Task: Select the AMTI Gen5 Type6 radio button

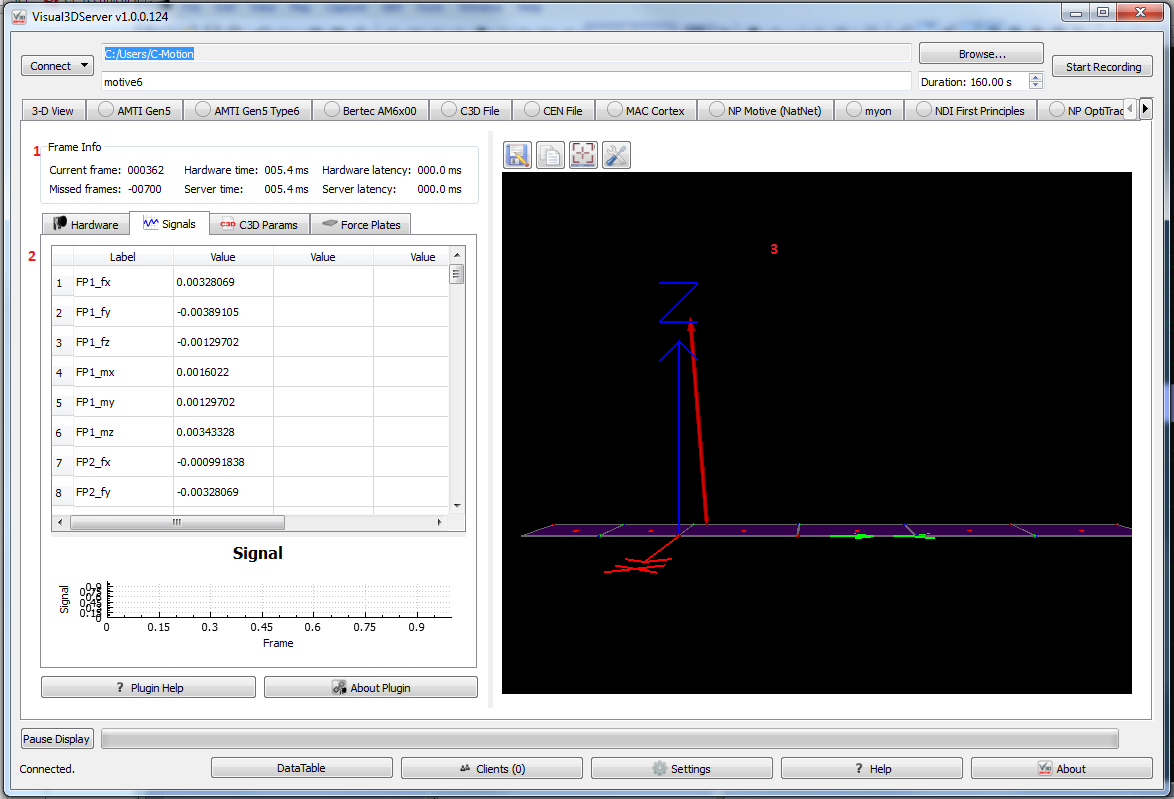Action: tap(202, 109)
